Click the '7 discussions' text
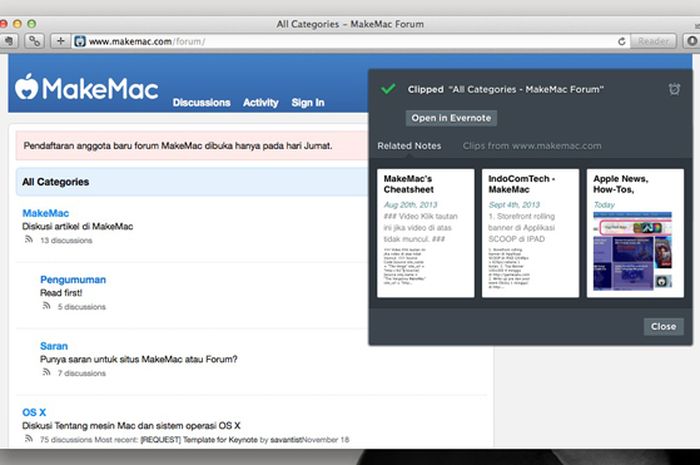The image size is (700, 465). pyautogui.click(x=82, y=373)
